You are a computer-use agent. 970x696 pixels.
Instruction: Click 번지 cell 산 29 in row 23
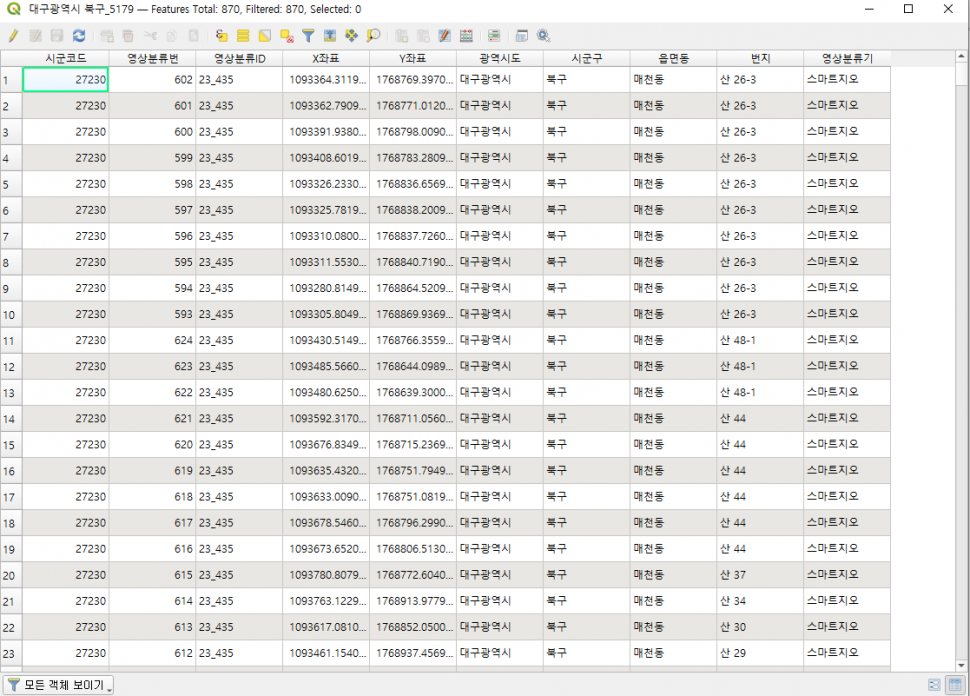tap(760, 653)
